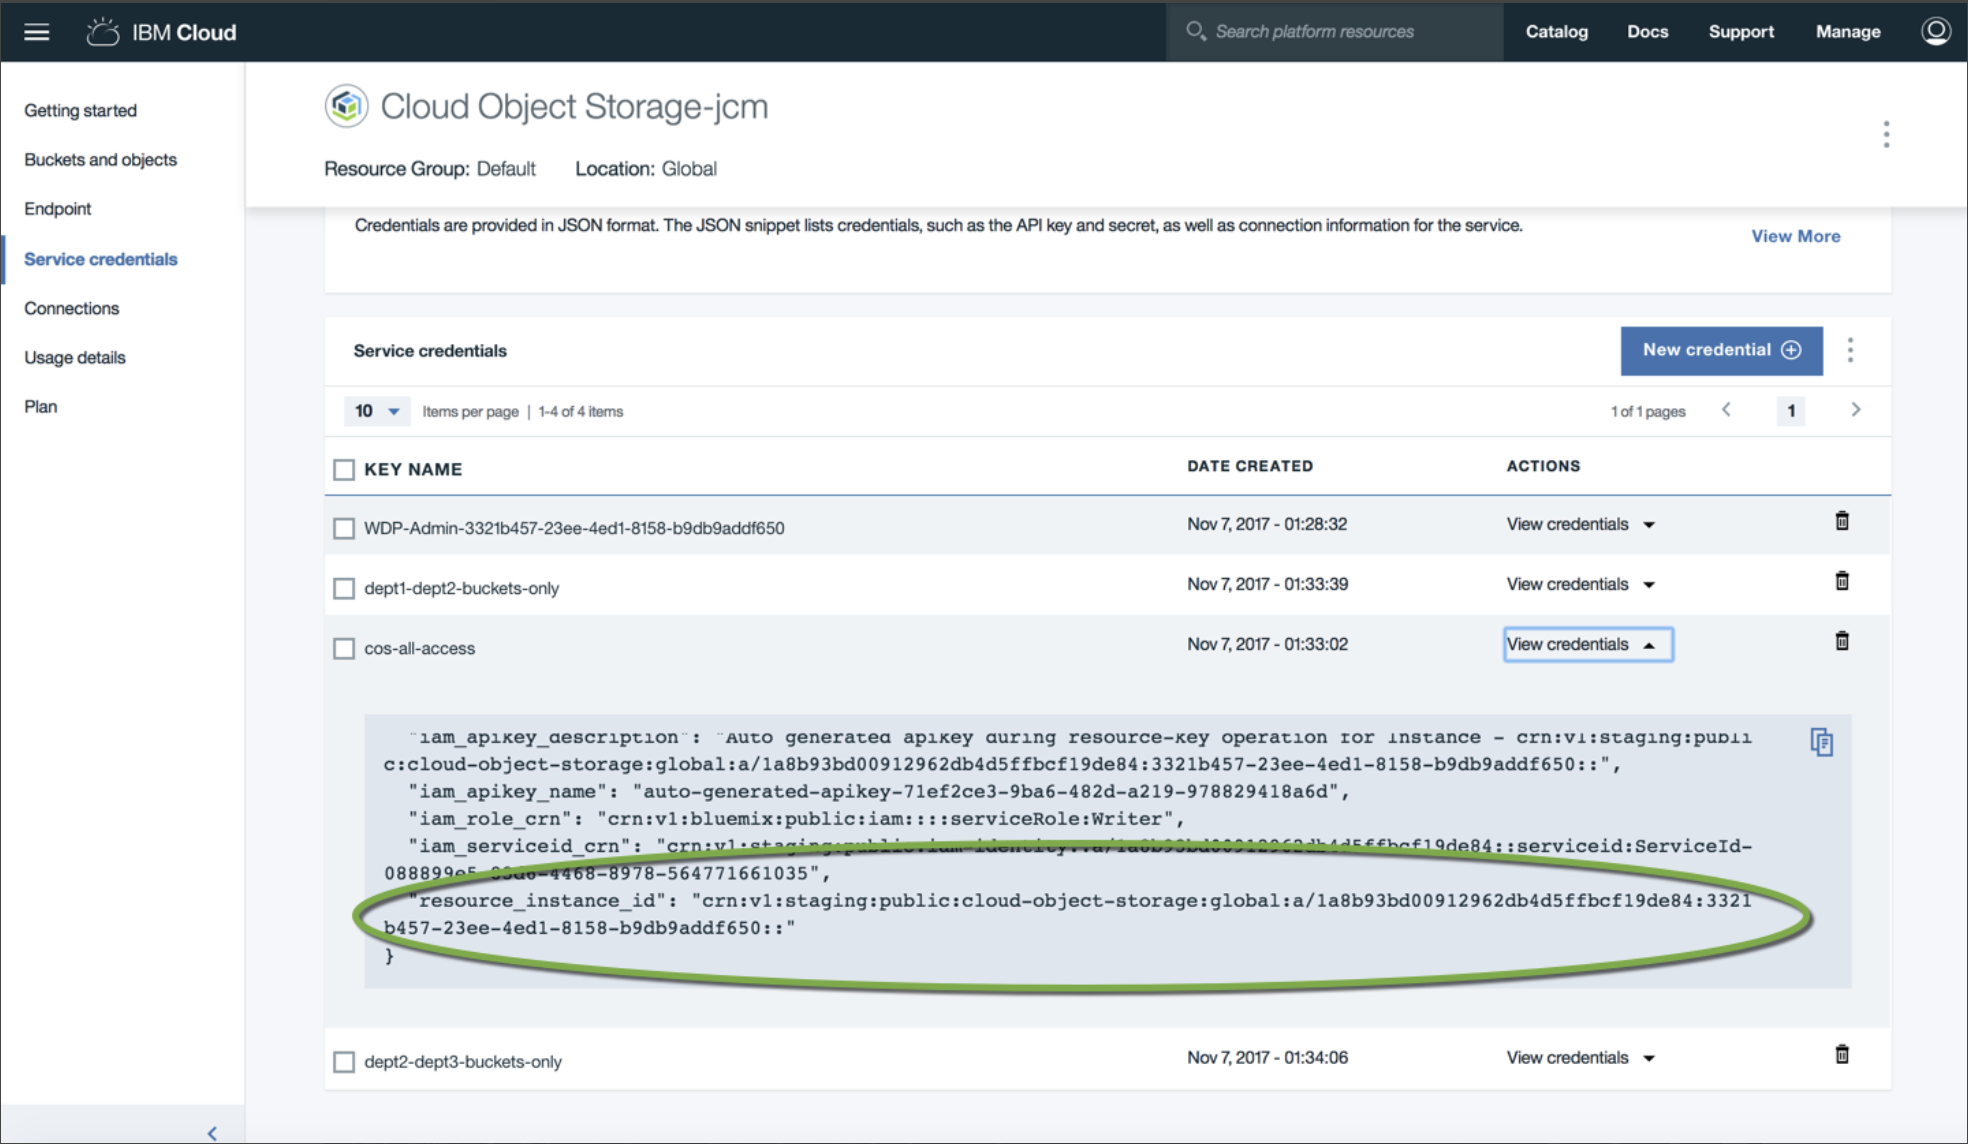Click the delete icon for WDP-Admin credential
1968x1144 pixels.
[1841, 522]
